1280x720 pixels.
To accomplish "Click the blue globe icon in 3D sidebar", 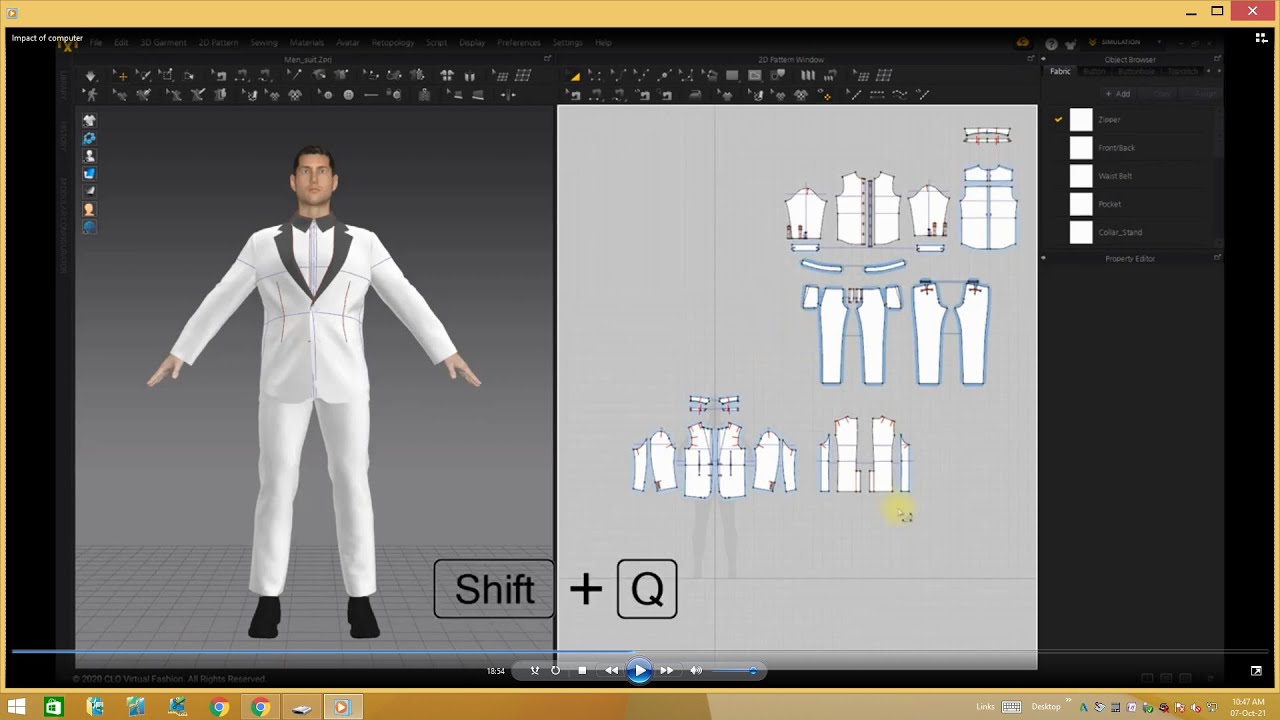I will (x=89, y=227).
